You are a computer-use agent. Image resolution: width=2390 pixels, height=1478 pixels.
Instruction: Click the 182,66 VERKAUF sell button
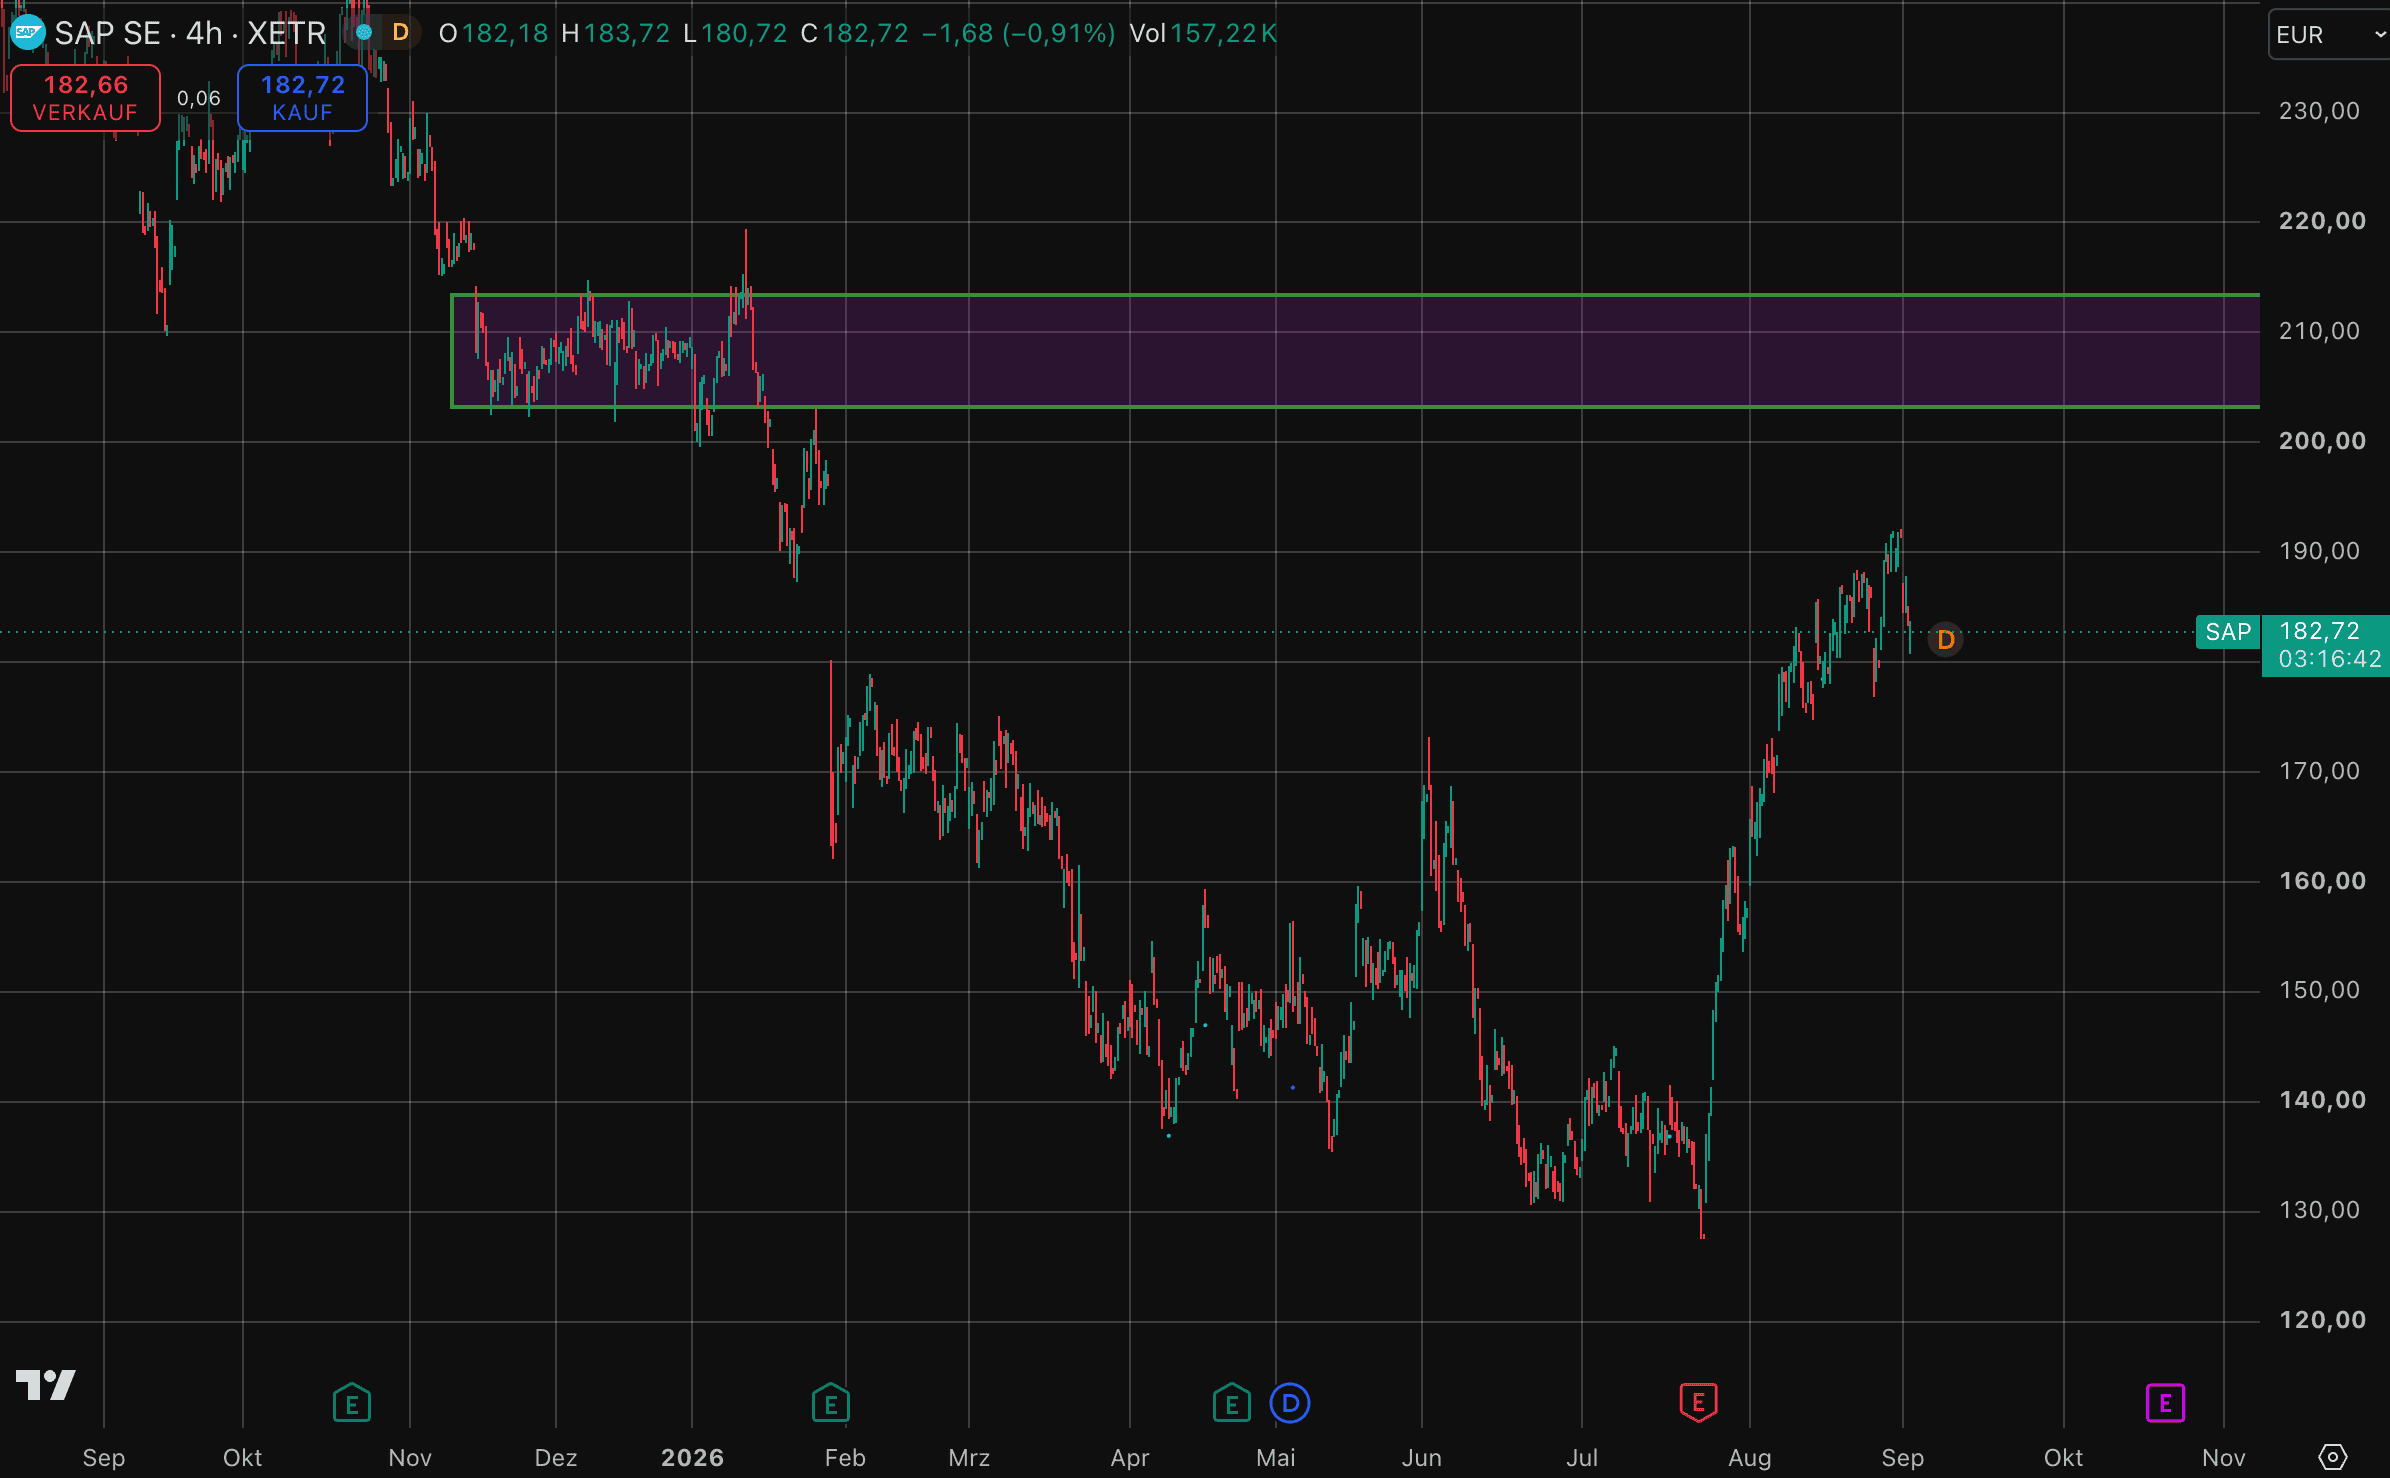85,98
